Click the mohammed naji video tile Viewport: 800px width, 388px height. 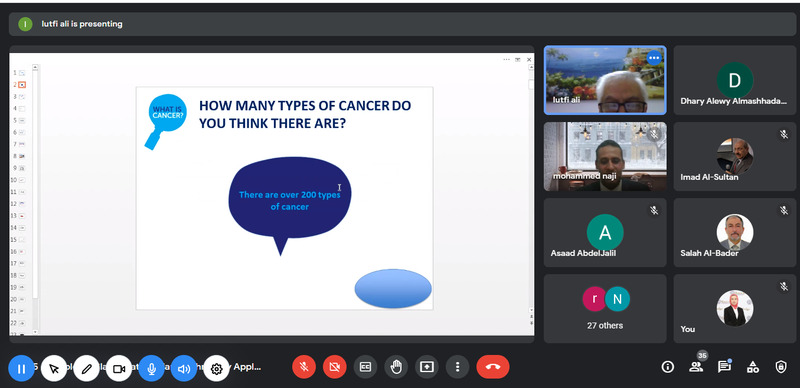(605, 156)
